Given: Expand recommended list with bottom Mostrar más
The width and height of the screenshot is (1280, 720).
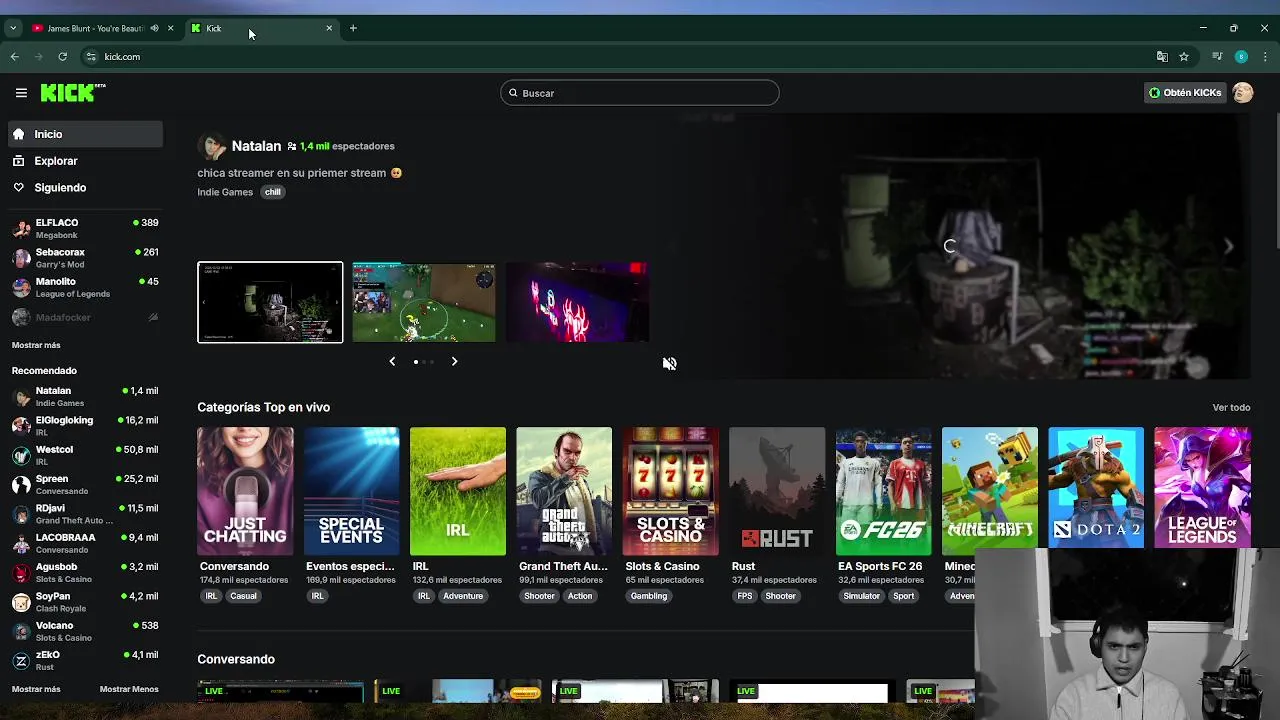Looking at the screenshot, I should pos(36,689).
